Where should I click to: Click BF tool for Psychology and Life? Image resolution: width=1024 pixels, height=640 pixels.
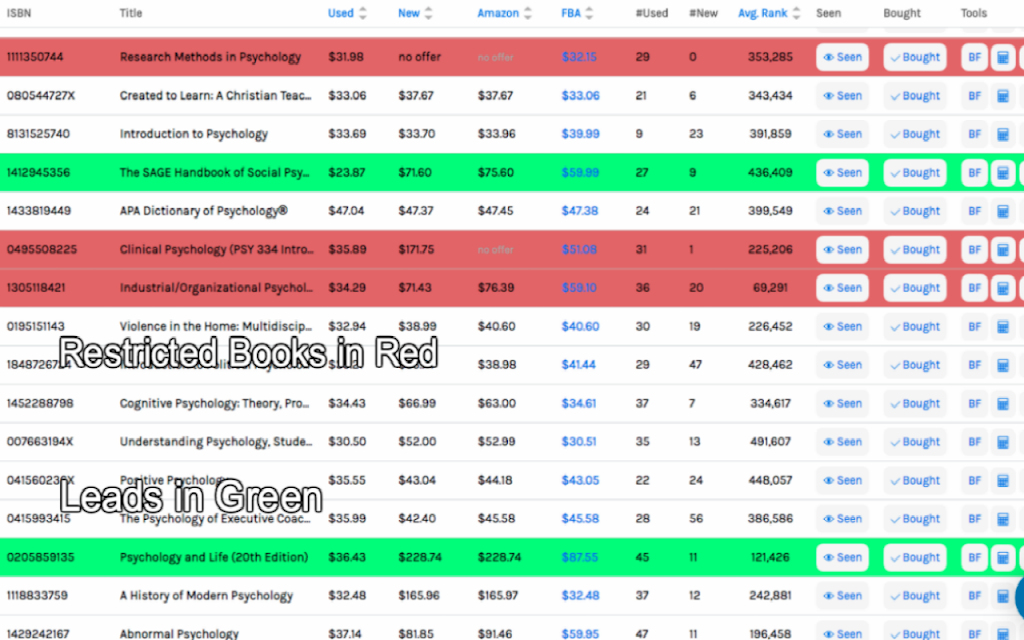point(974,558)
